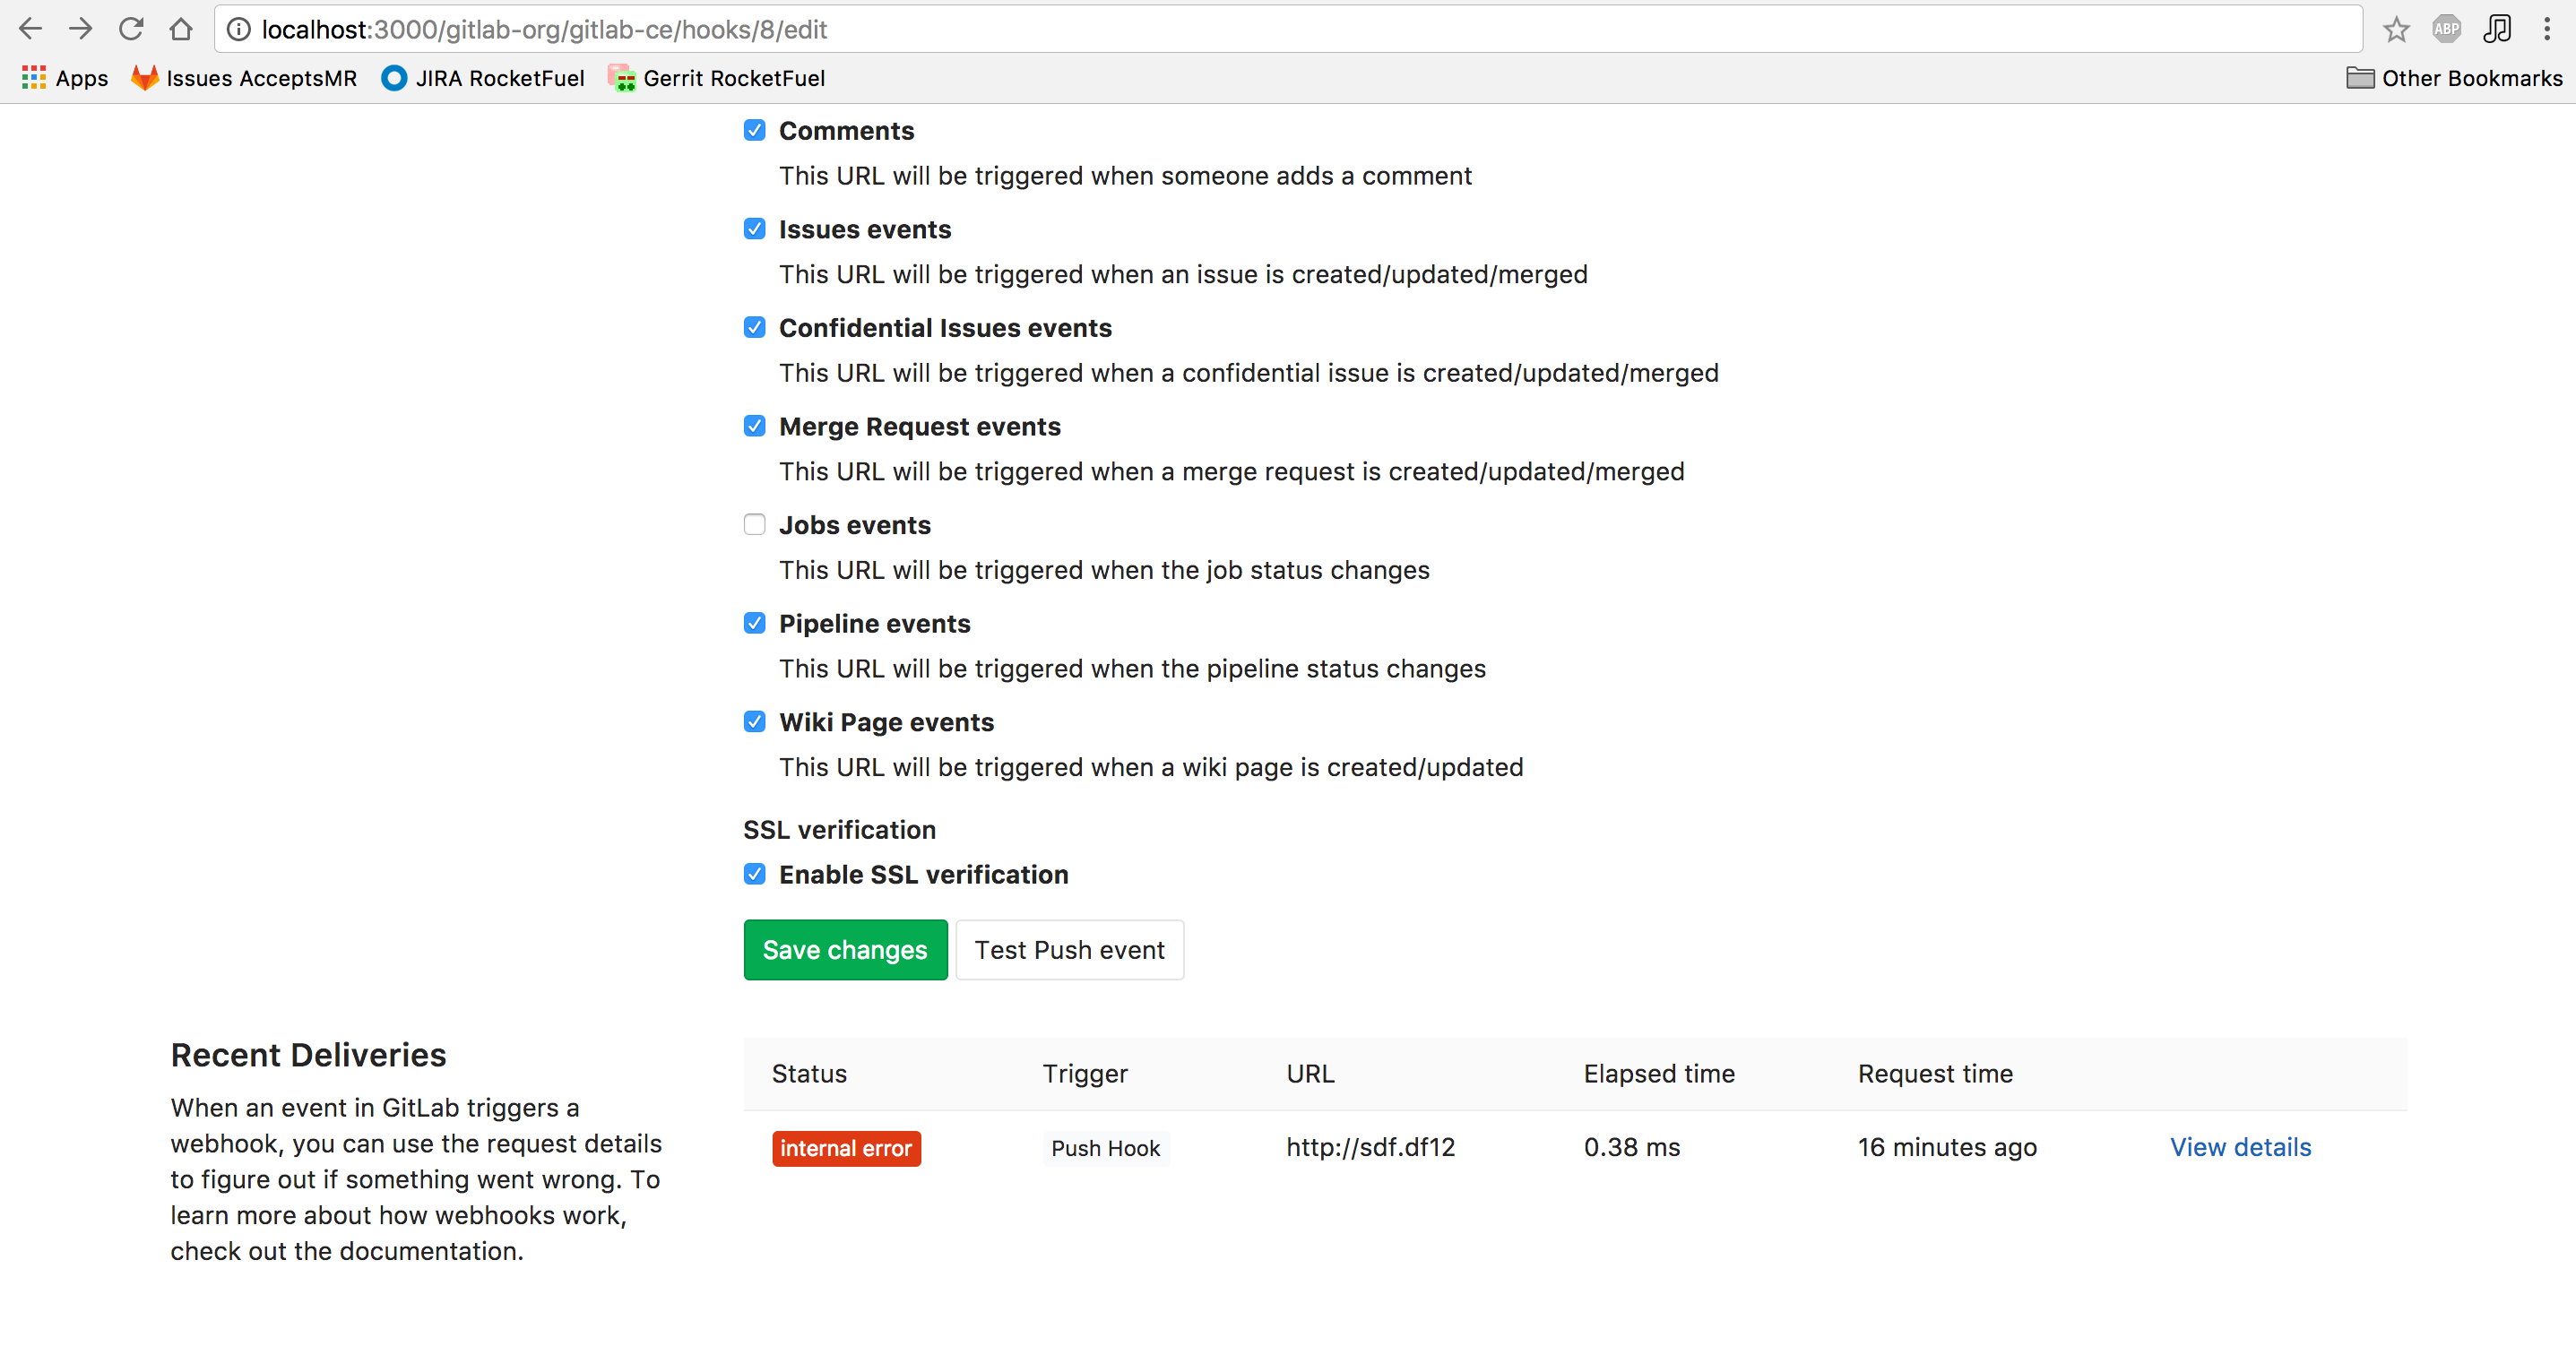The height and width of the screenshot is (1355, 2576).
Task: Open the Apps grid shortcut
Action: click(x=65, y=78)
